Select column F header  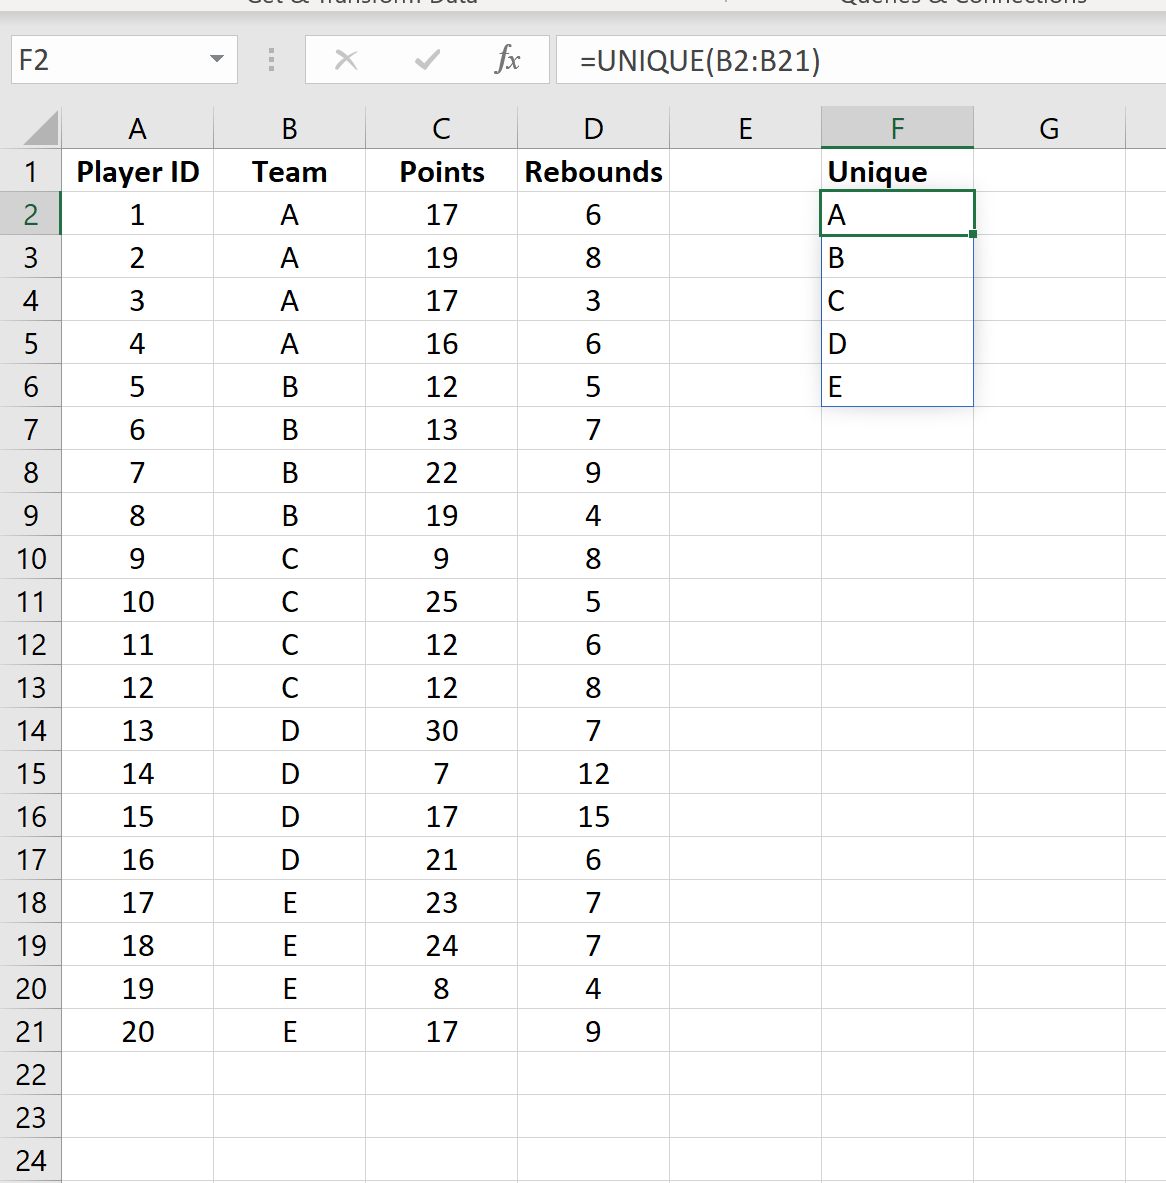(897, 129)
